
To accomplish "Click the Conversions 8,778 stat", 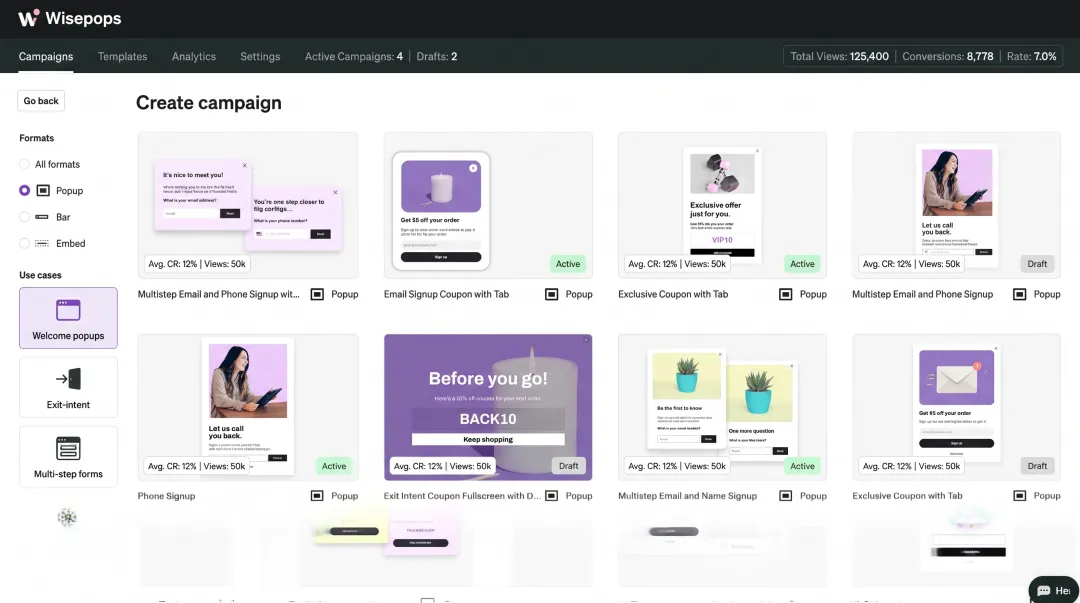I will point(947,57).
